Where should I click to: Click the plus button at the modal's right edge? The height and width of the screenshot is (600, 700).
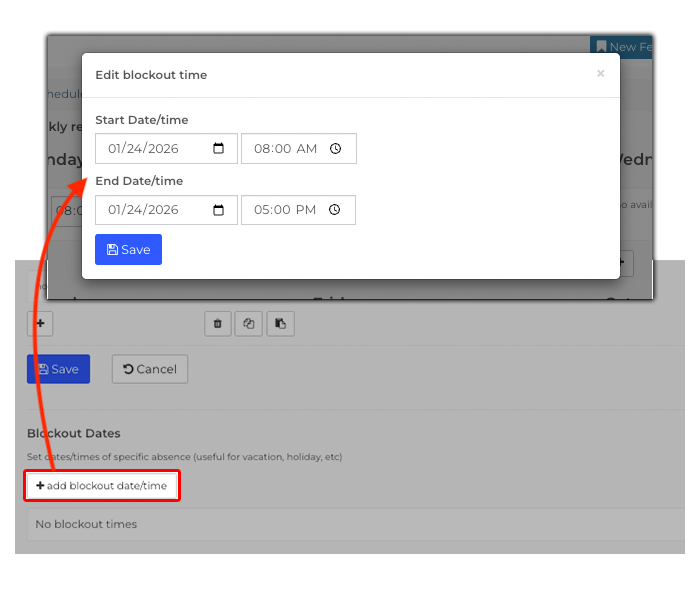pos(624,264)
